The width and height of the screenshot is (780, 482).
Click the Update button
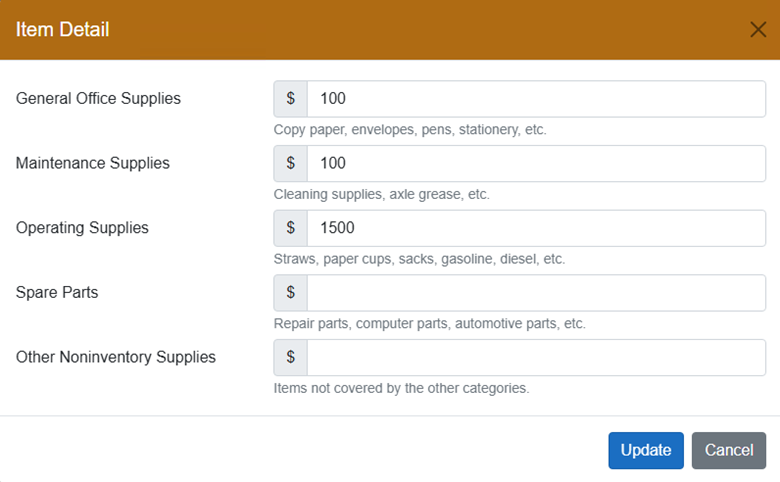[645, 450]
